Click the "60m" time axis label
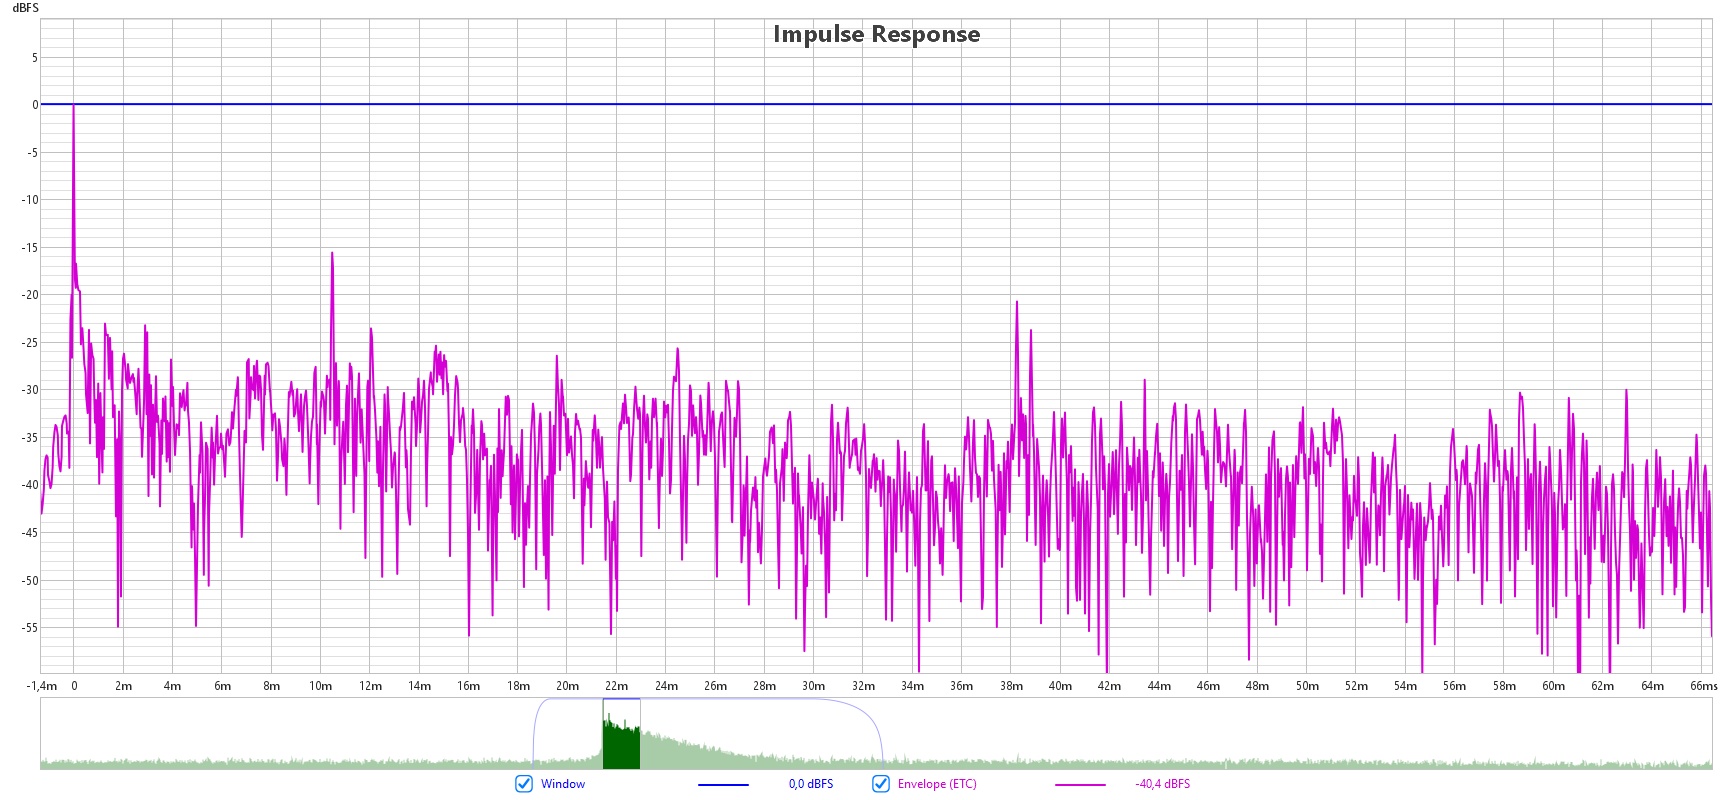1732x800 pixels. click(1553, 686)
